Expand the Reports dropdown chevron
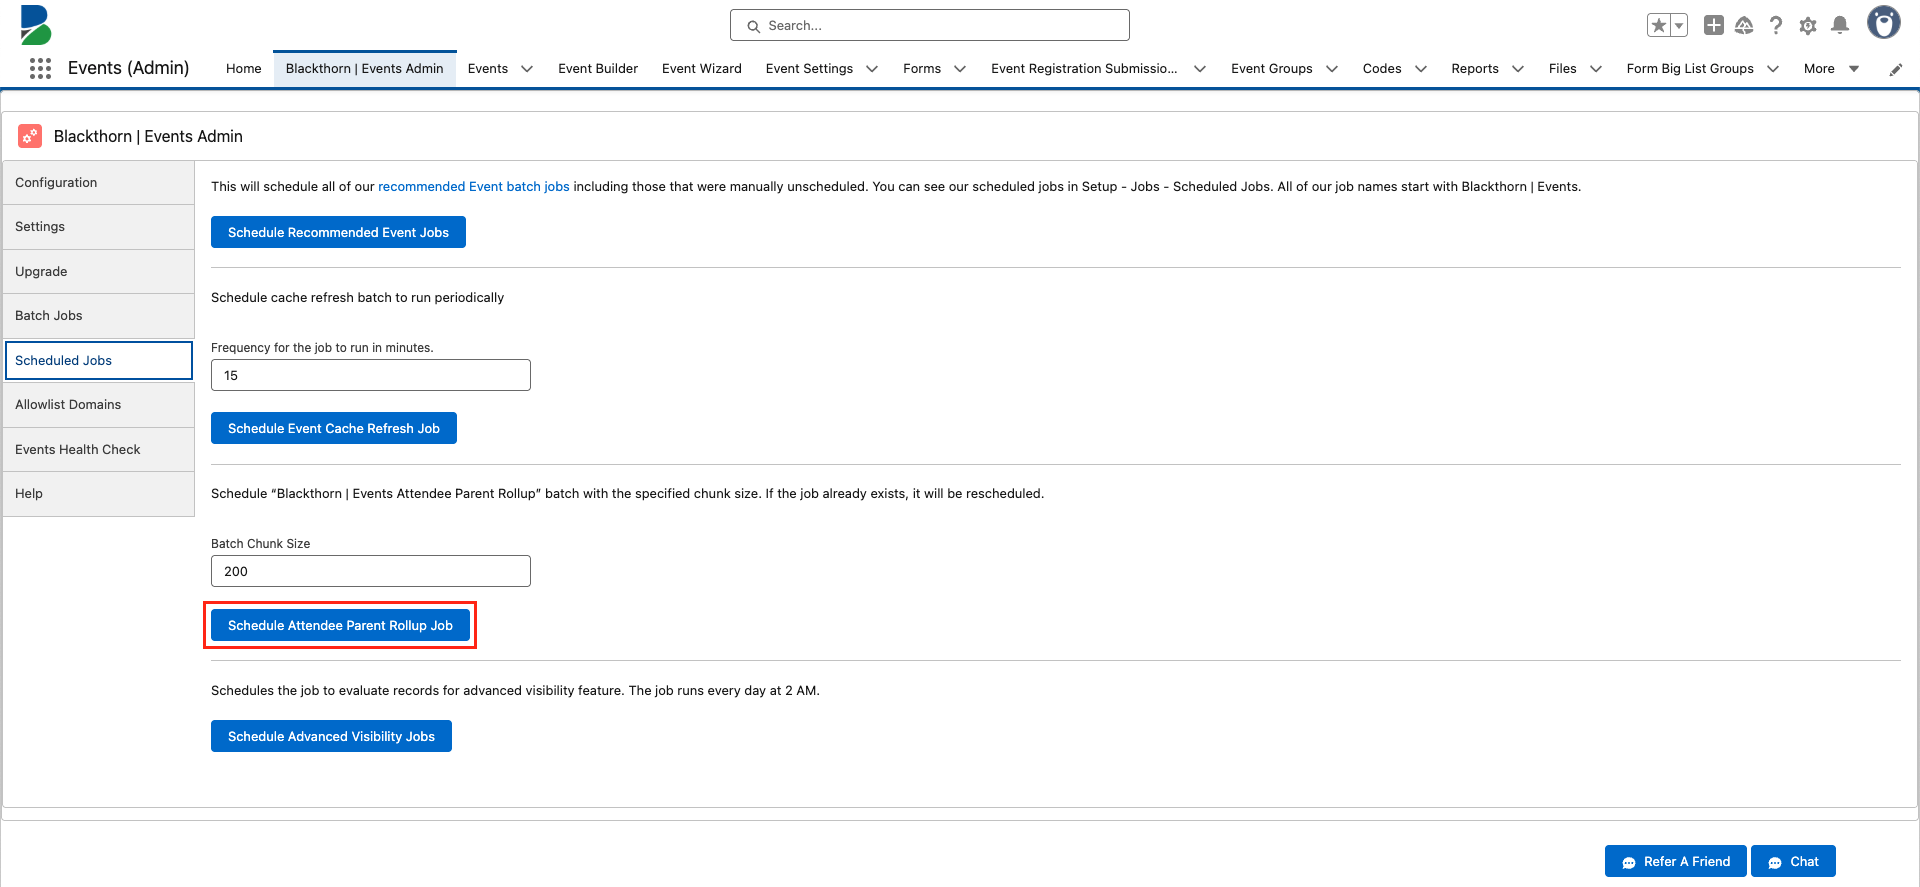The image size is (1920, 887). tap(1518, 69)
